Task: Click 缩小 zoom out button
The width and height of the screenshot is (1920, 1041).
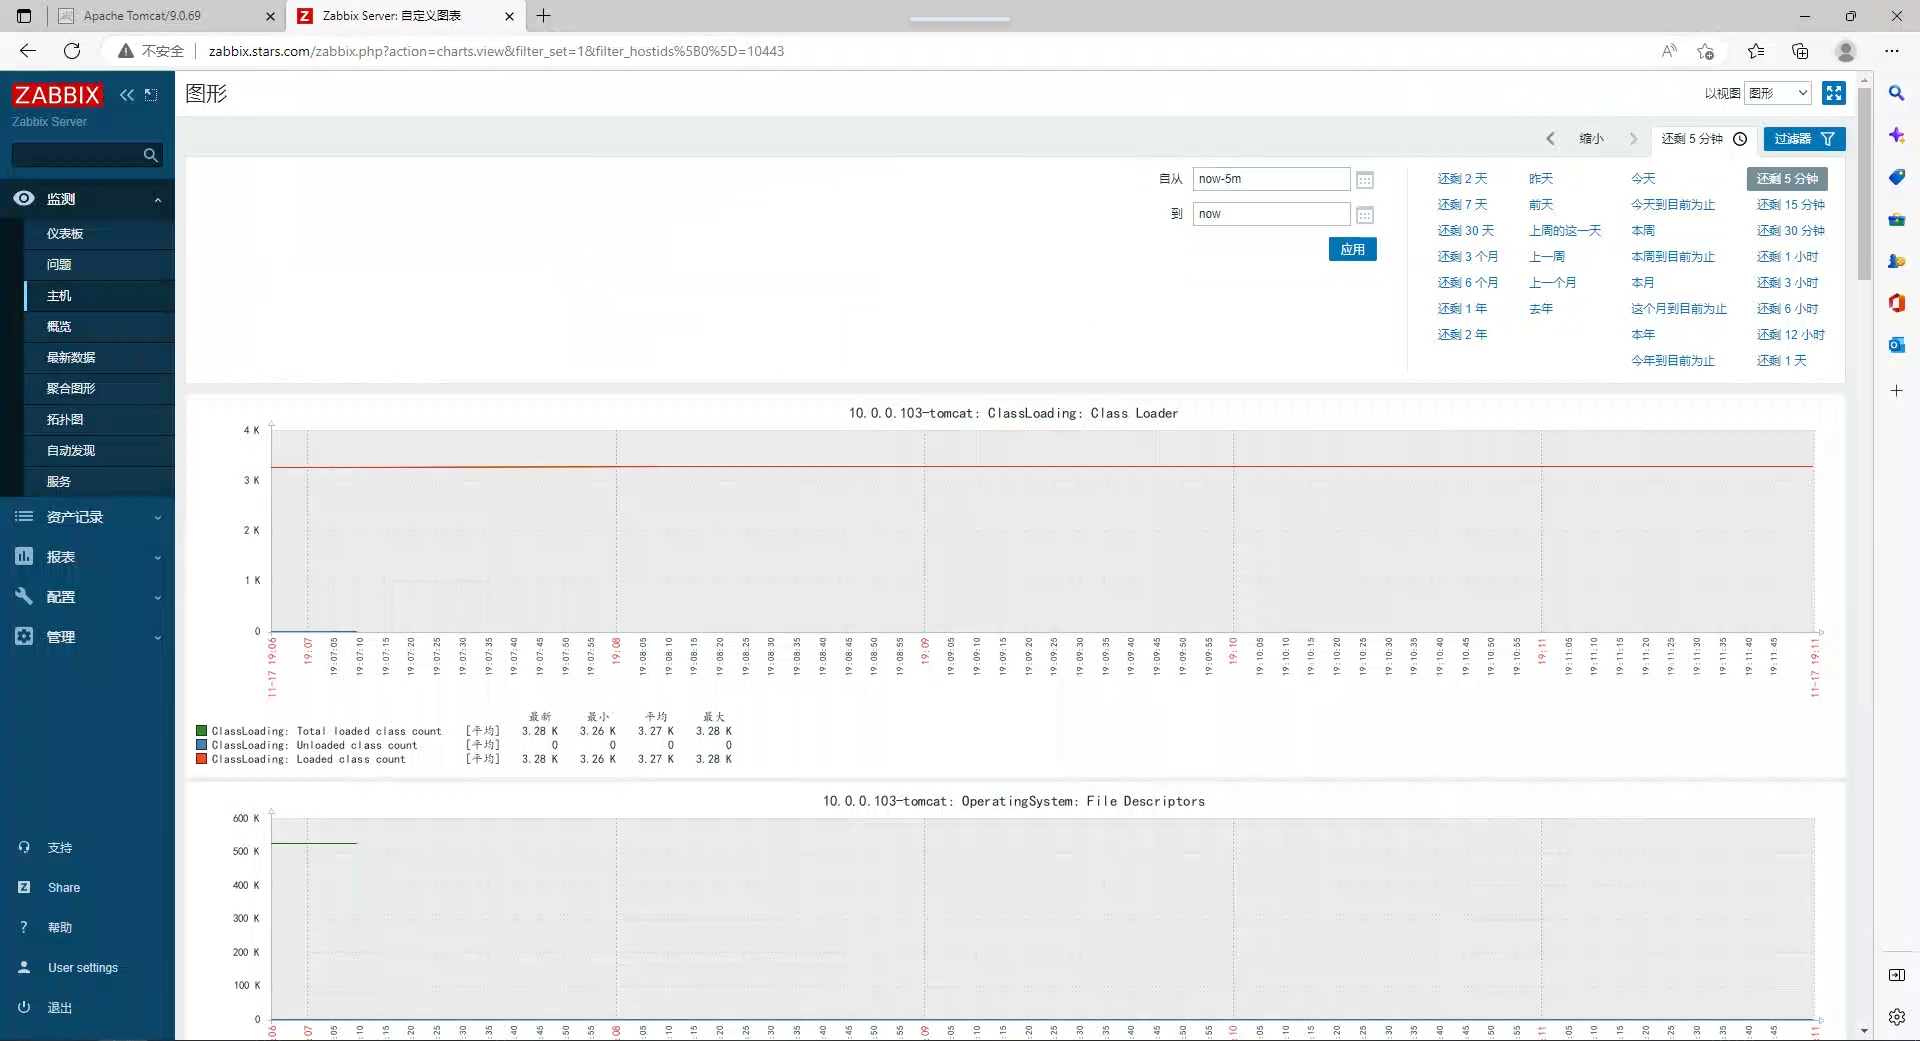Action: coord(1591,139)
